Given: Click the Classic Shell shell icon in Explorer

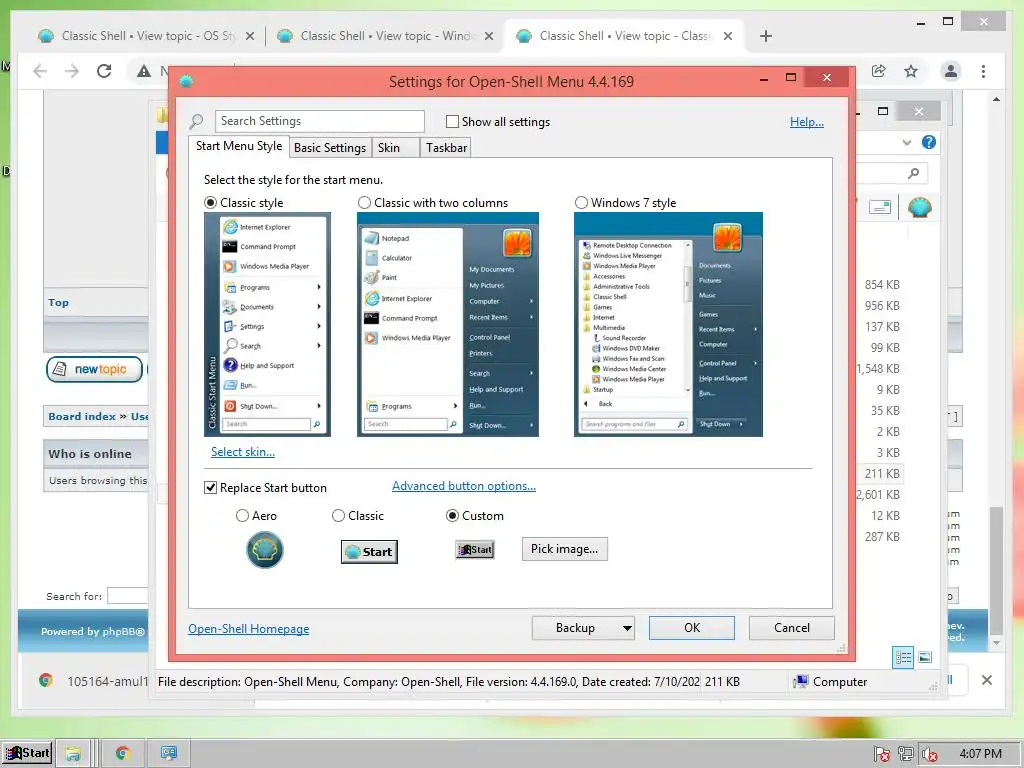Looking at the screenshot, I should pyautogui.click(x=920, y=208).
